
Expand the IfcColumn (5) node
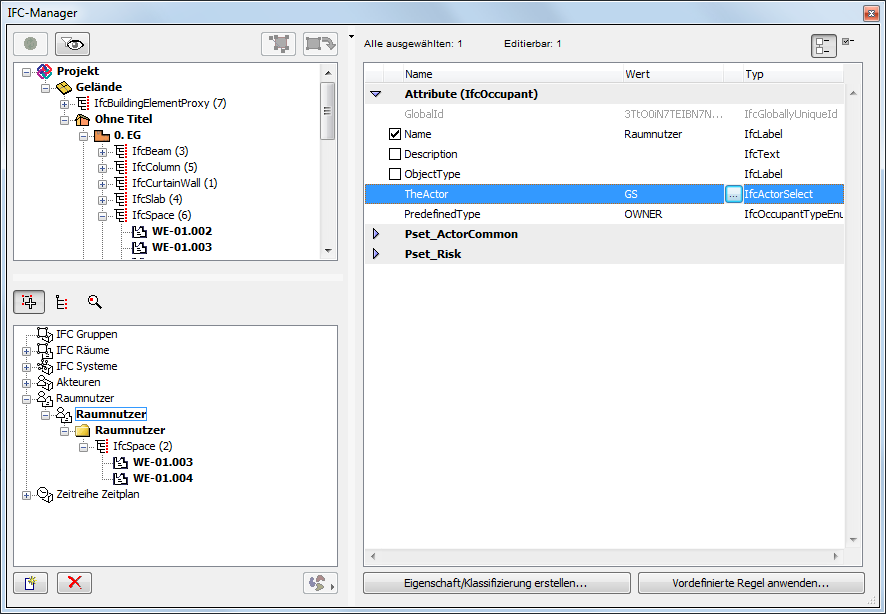click(102, 168)
